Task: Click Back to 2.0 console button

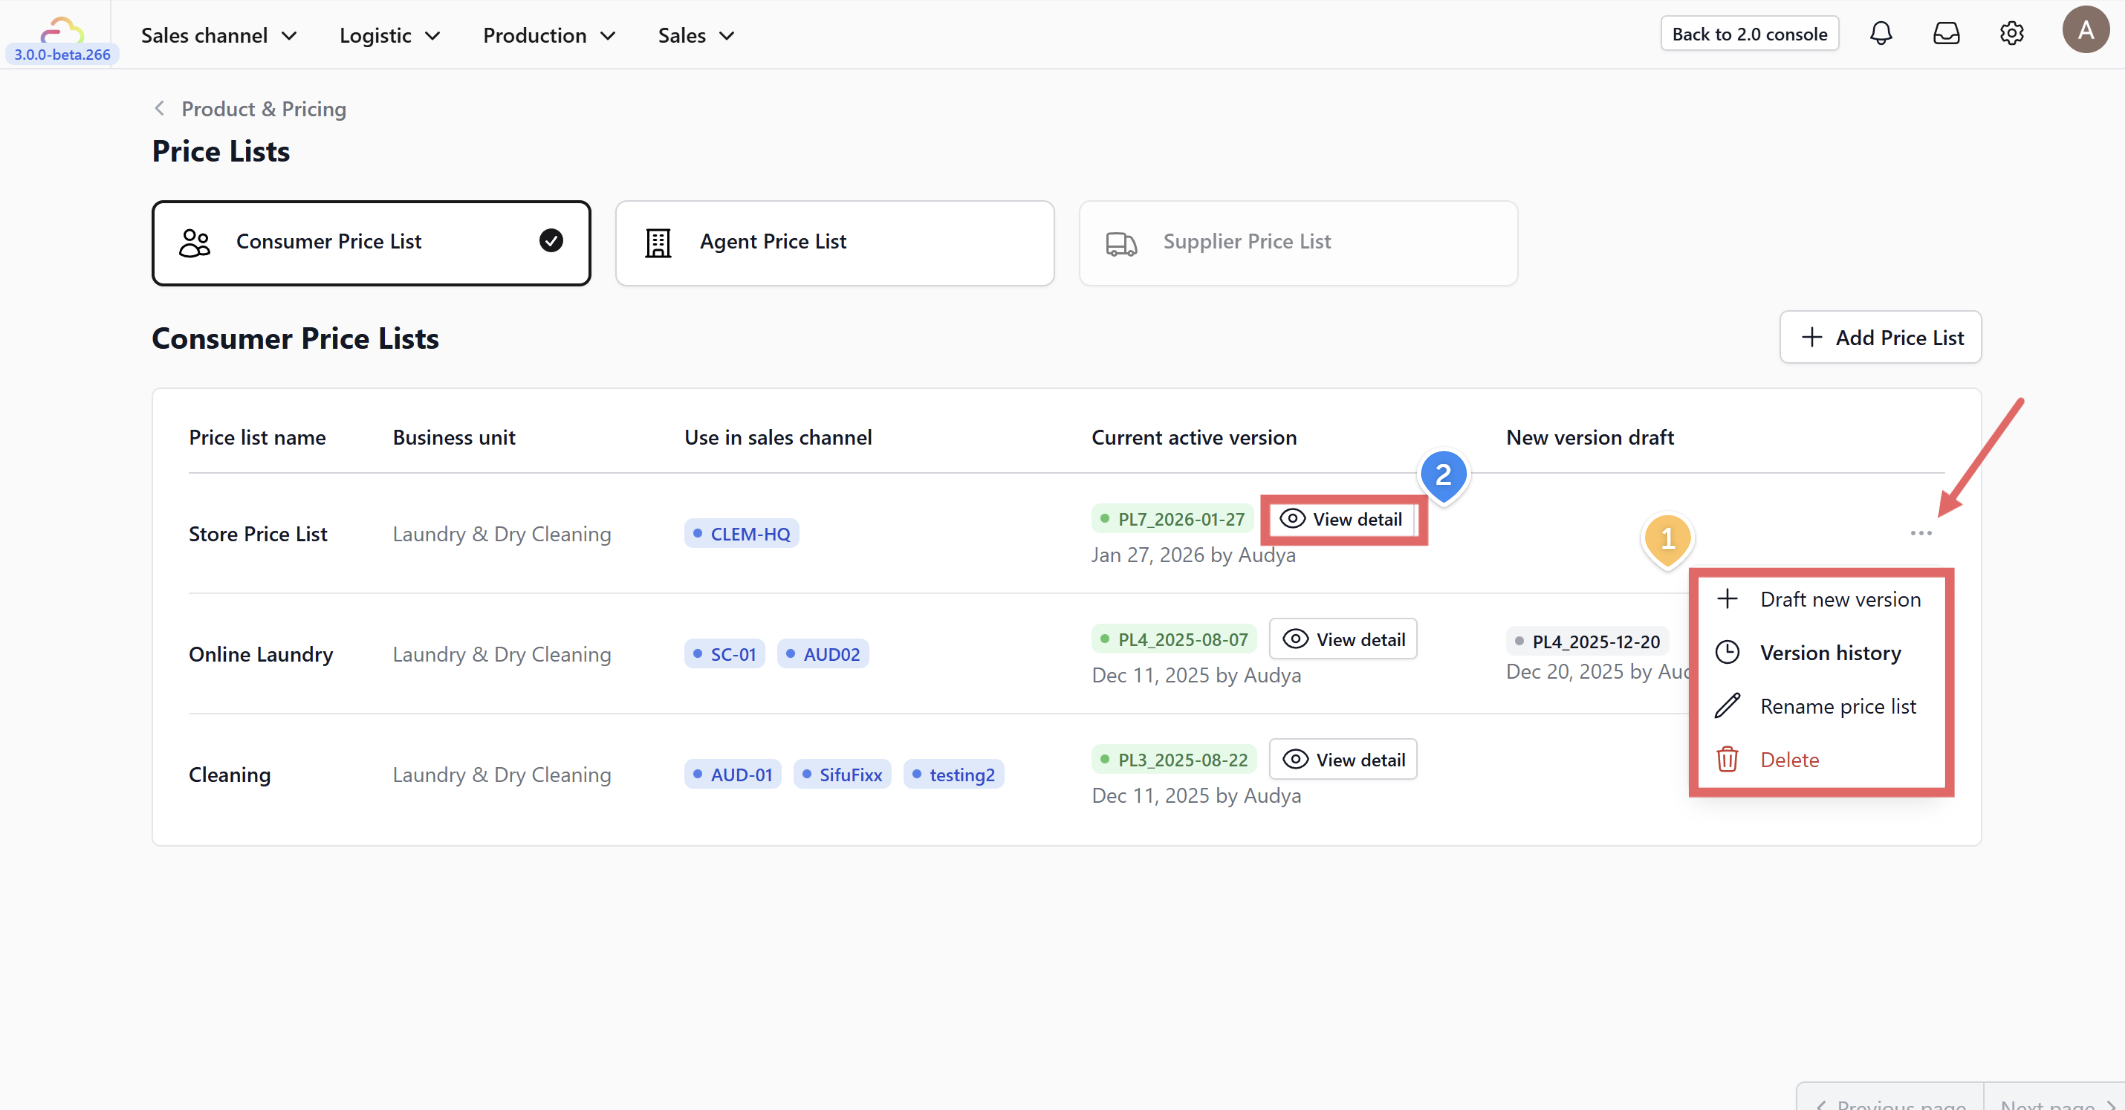Action: 1749,34
